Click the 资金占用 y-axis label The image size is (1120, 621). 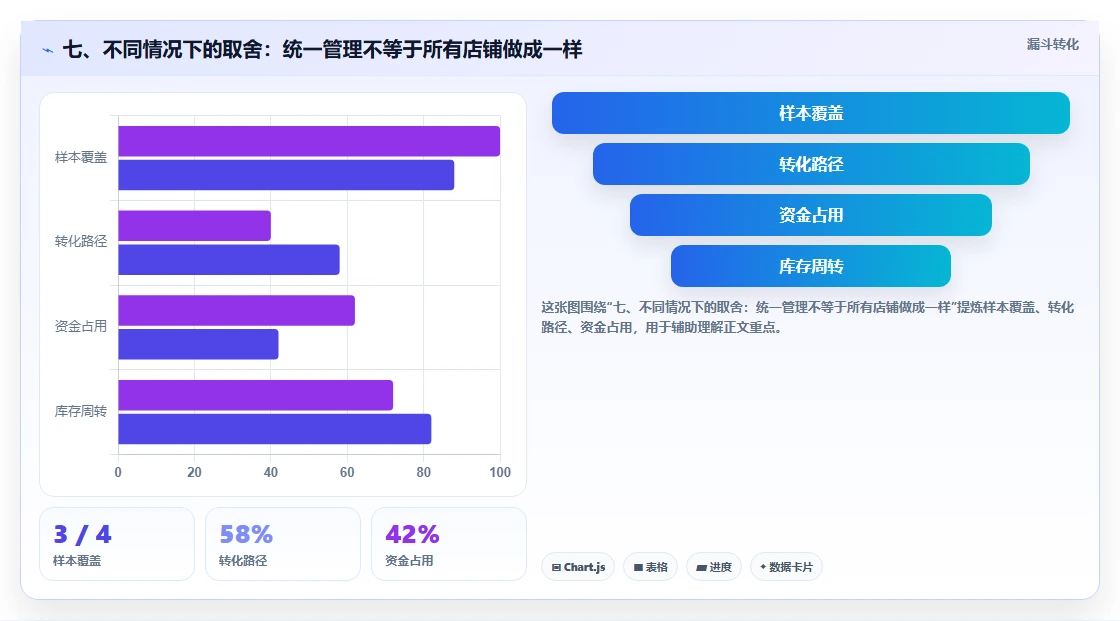(x=81, y=327)
